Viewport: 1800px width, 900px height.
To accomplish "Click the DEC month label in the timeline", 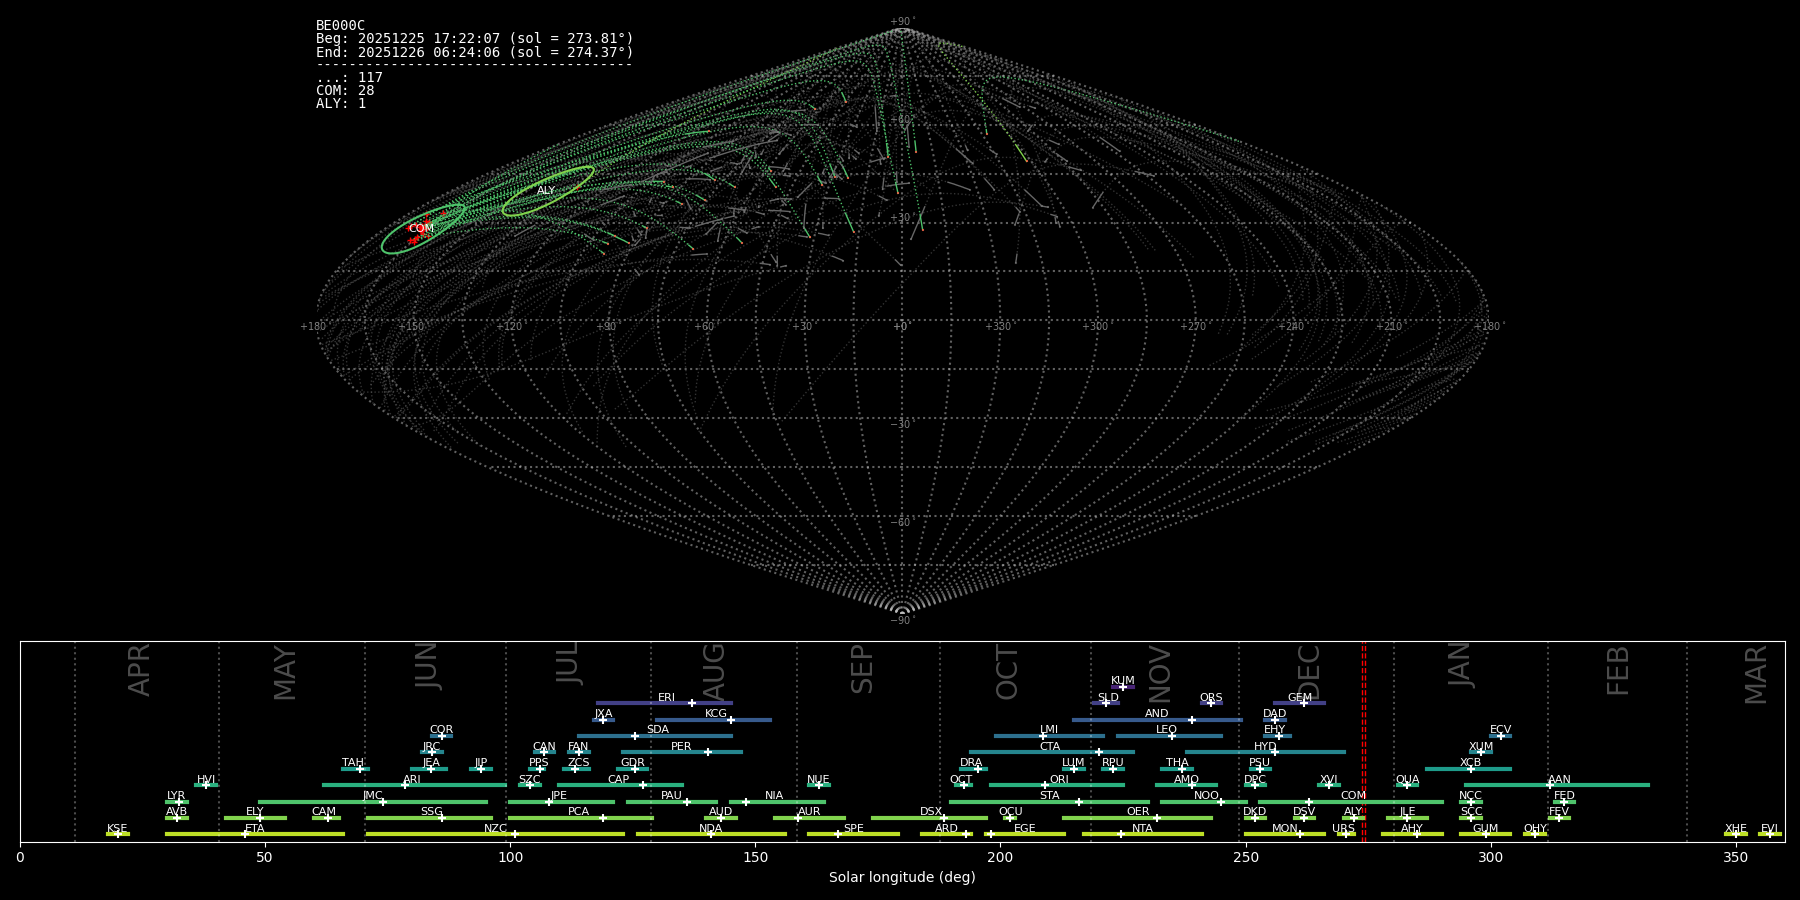I will pos(1309,673).
